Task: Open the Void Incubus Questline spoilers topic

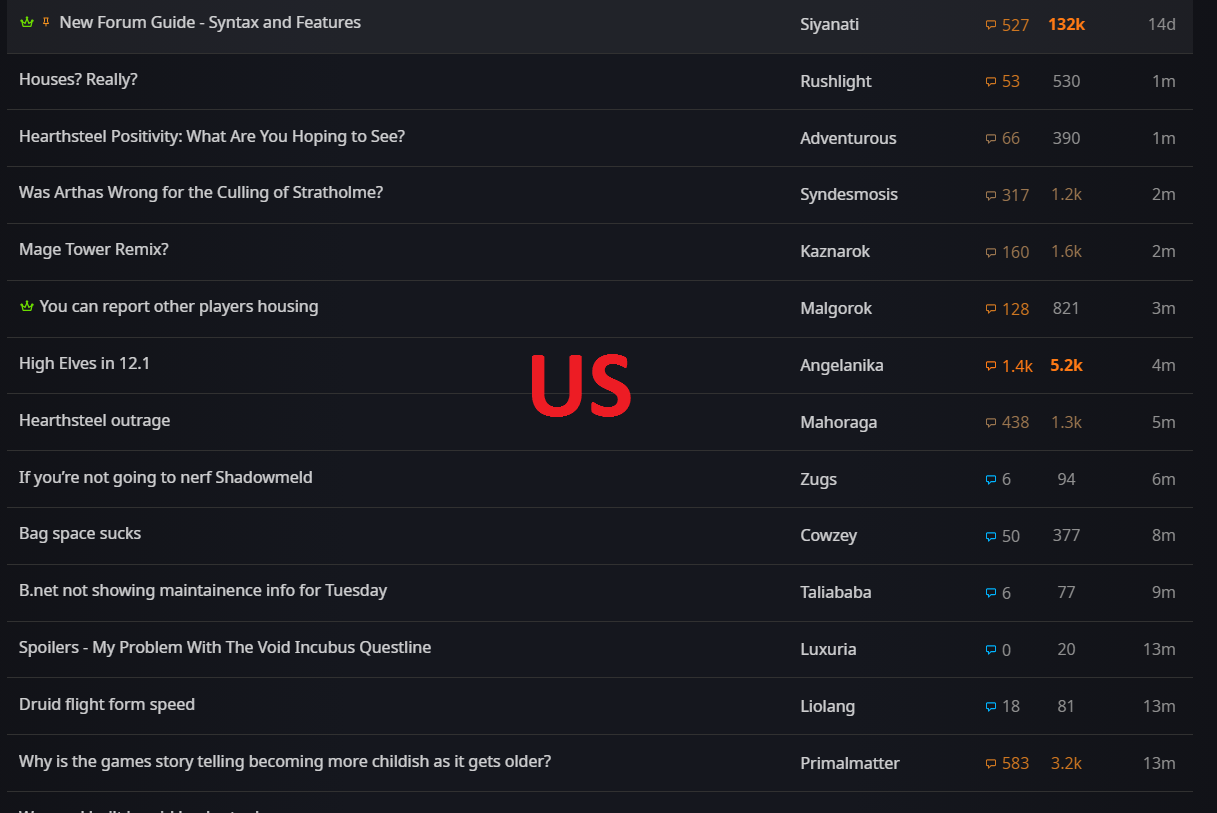Action: 225,647
